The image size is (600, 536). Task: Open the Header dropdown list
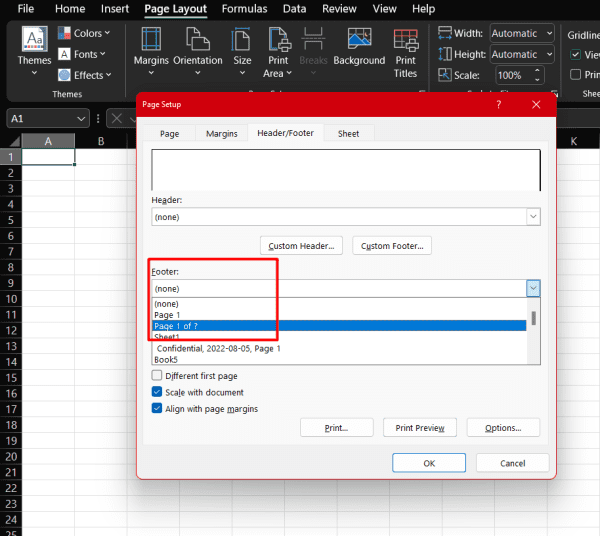point(533,217)
